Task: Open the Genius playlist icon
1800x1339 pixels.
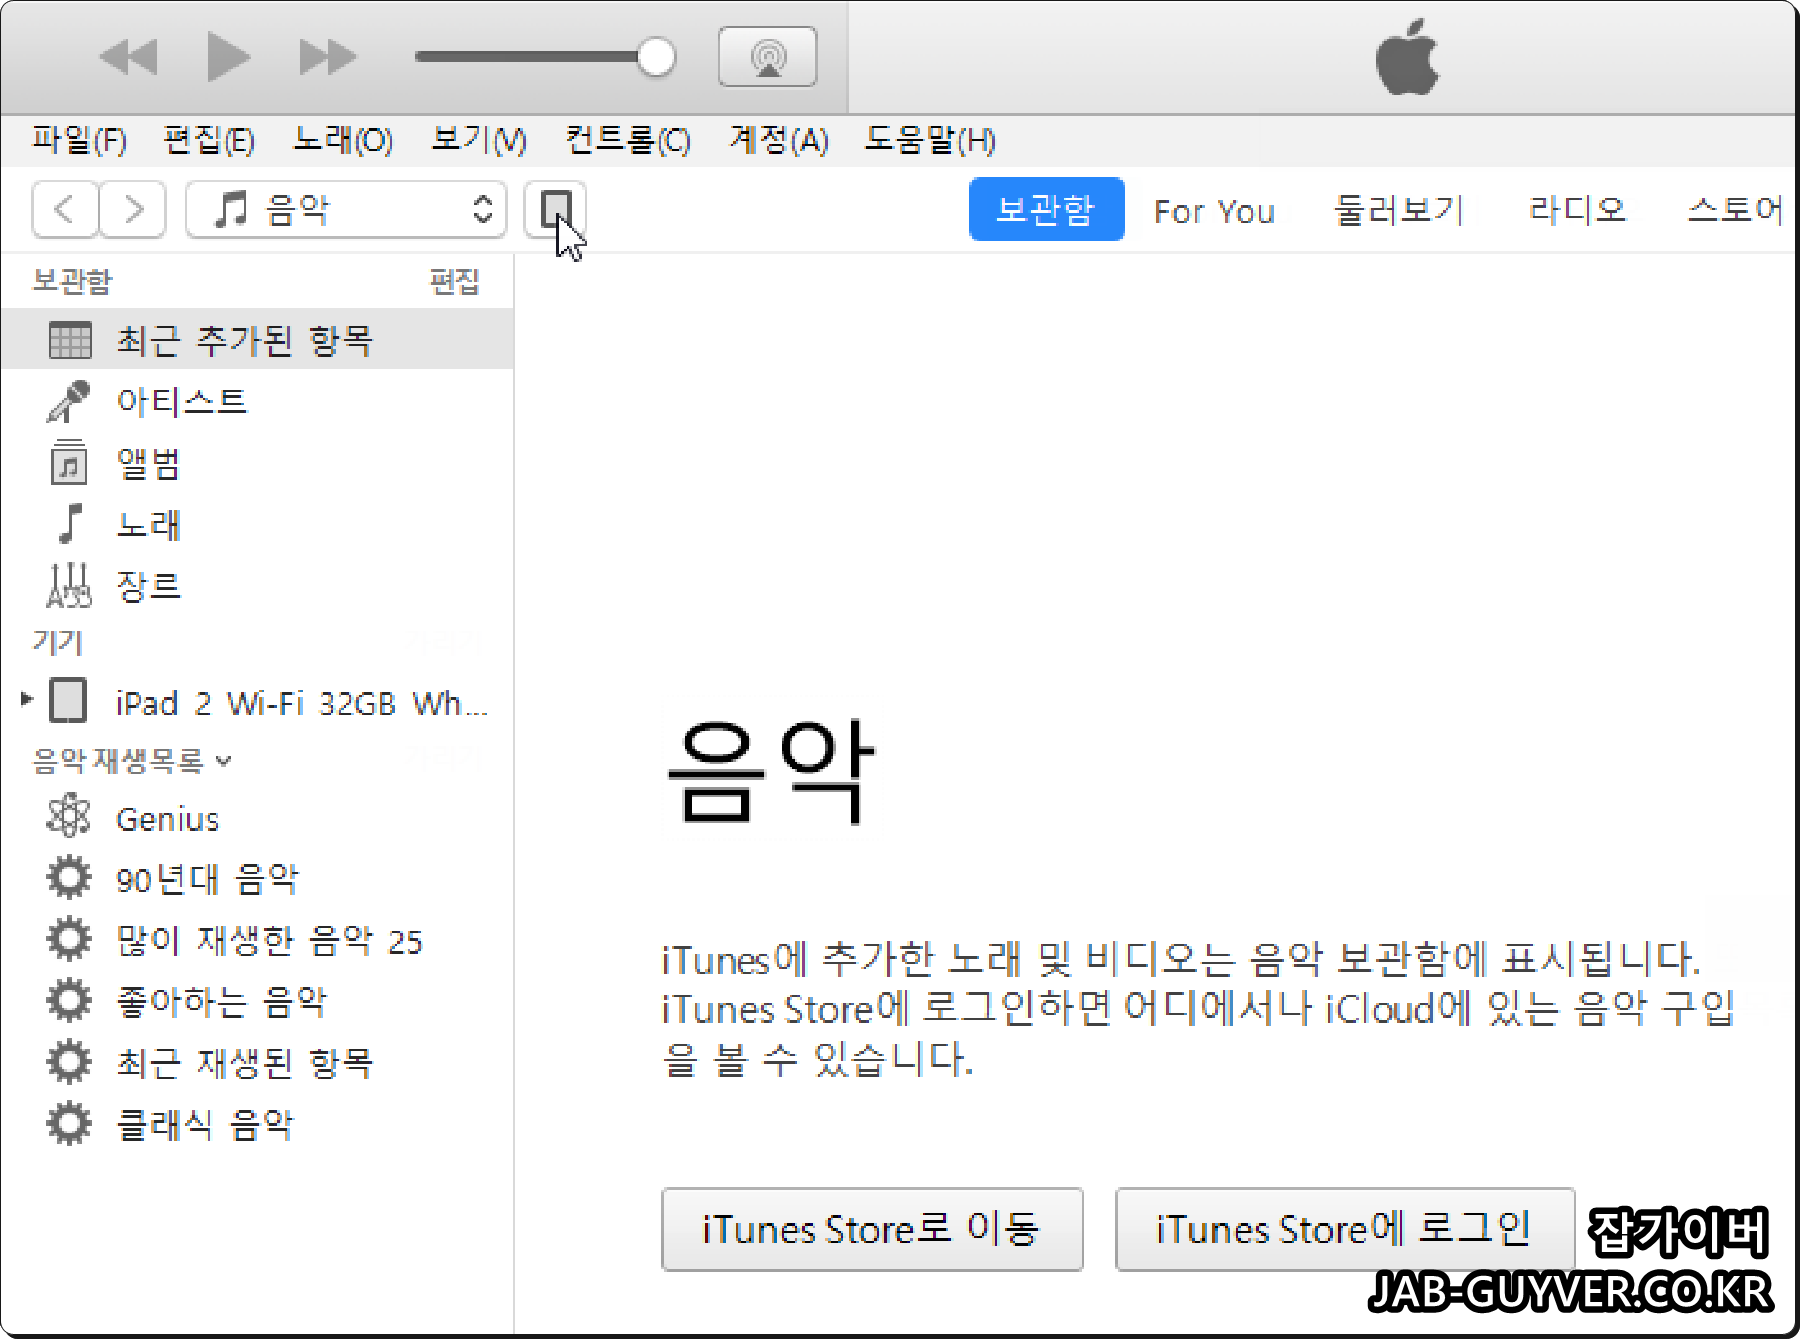Action: click(66, 818)
